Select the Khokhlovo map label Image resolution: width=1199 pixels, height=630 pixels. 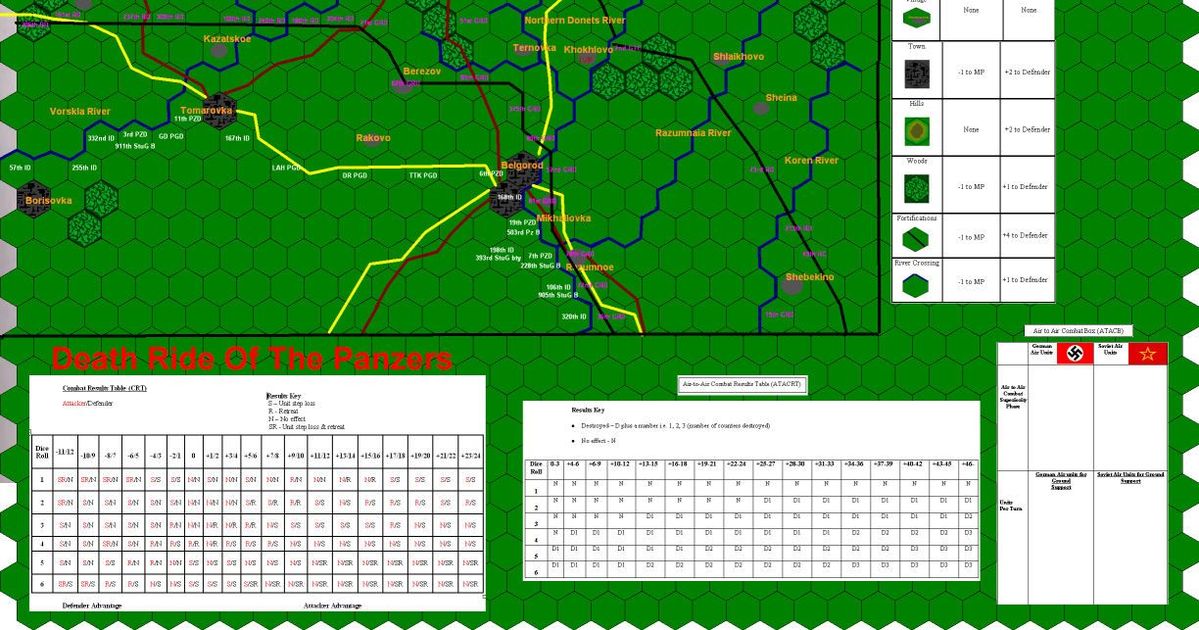589,50
